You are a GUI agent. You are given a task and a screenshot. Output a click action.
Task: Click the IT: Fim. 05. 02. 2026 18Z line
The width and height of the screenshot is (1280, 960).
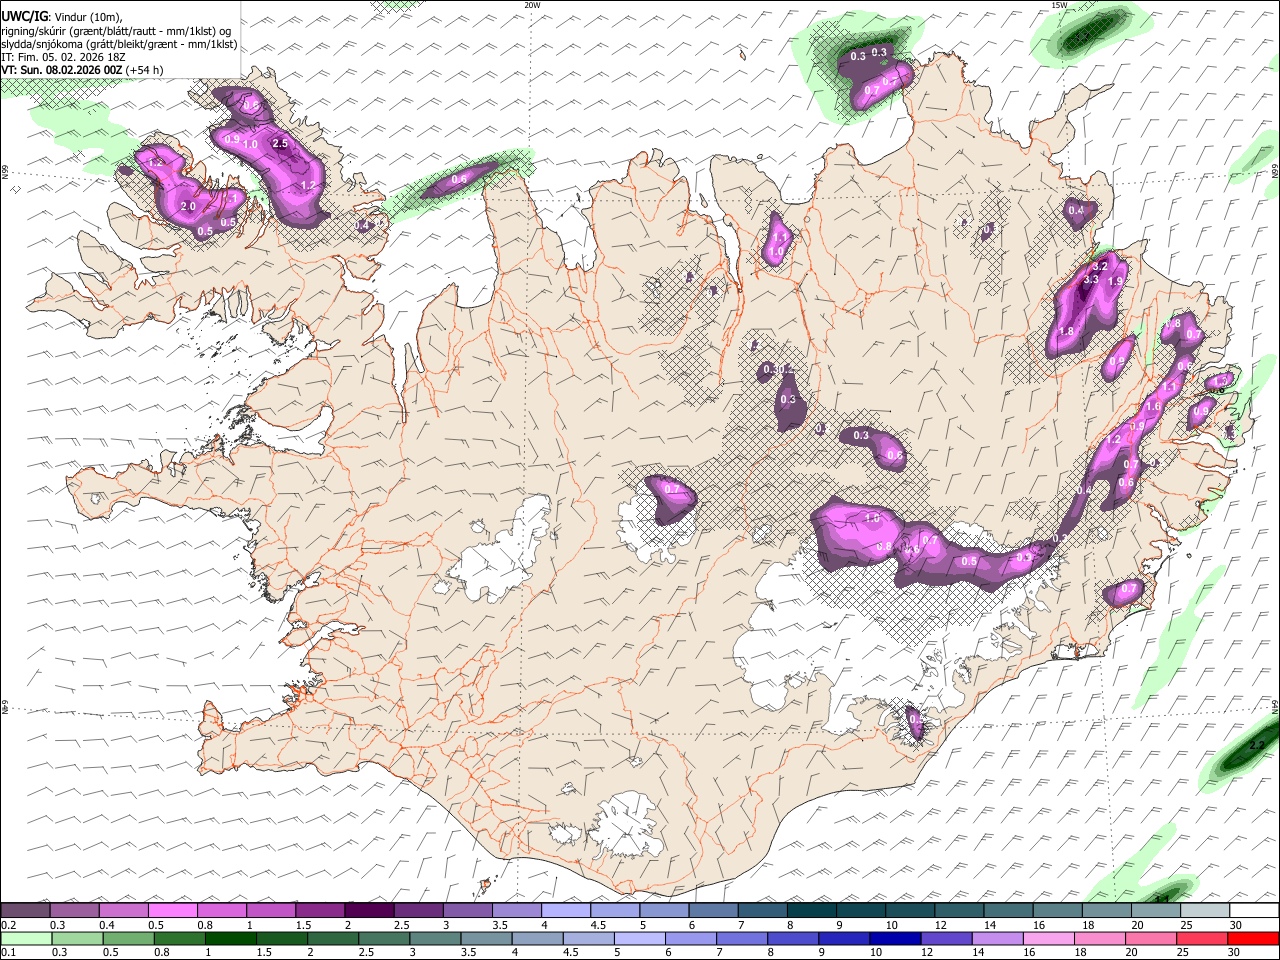(63, 57)
